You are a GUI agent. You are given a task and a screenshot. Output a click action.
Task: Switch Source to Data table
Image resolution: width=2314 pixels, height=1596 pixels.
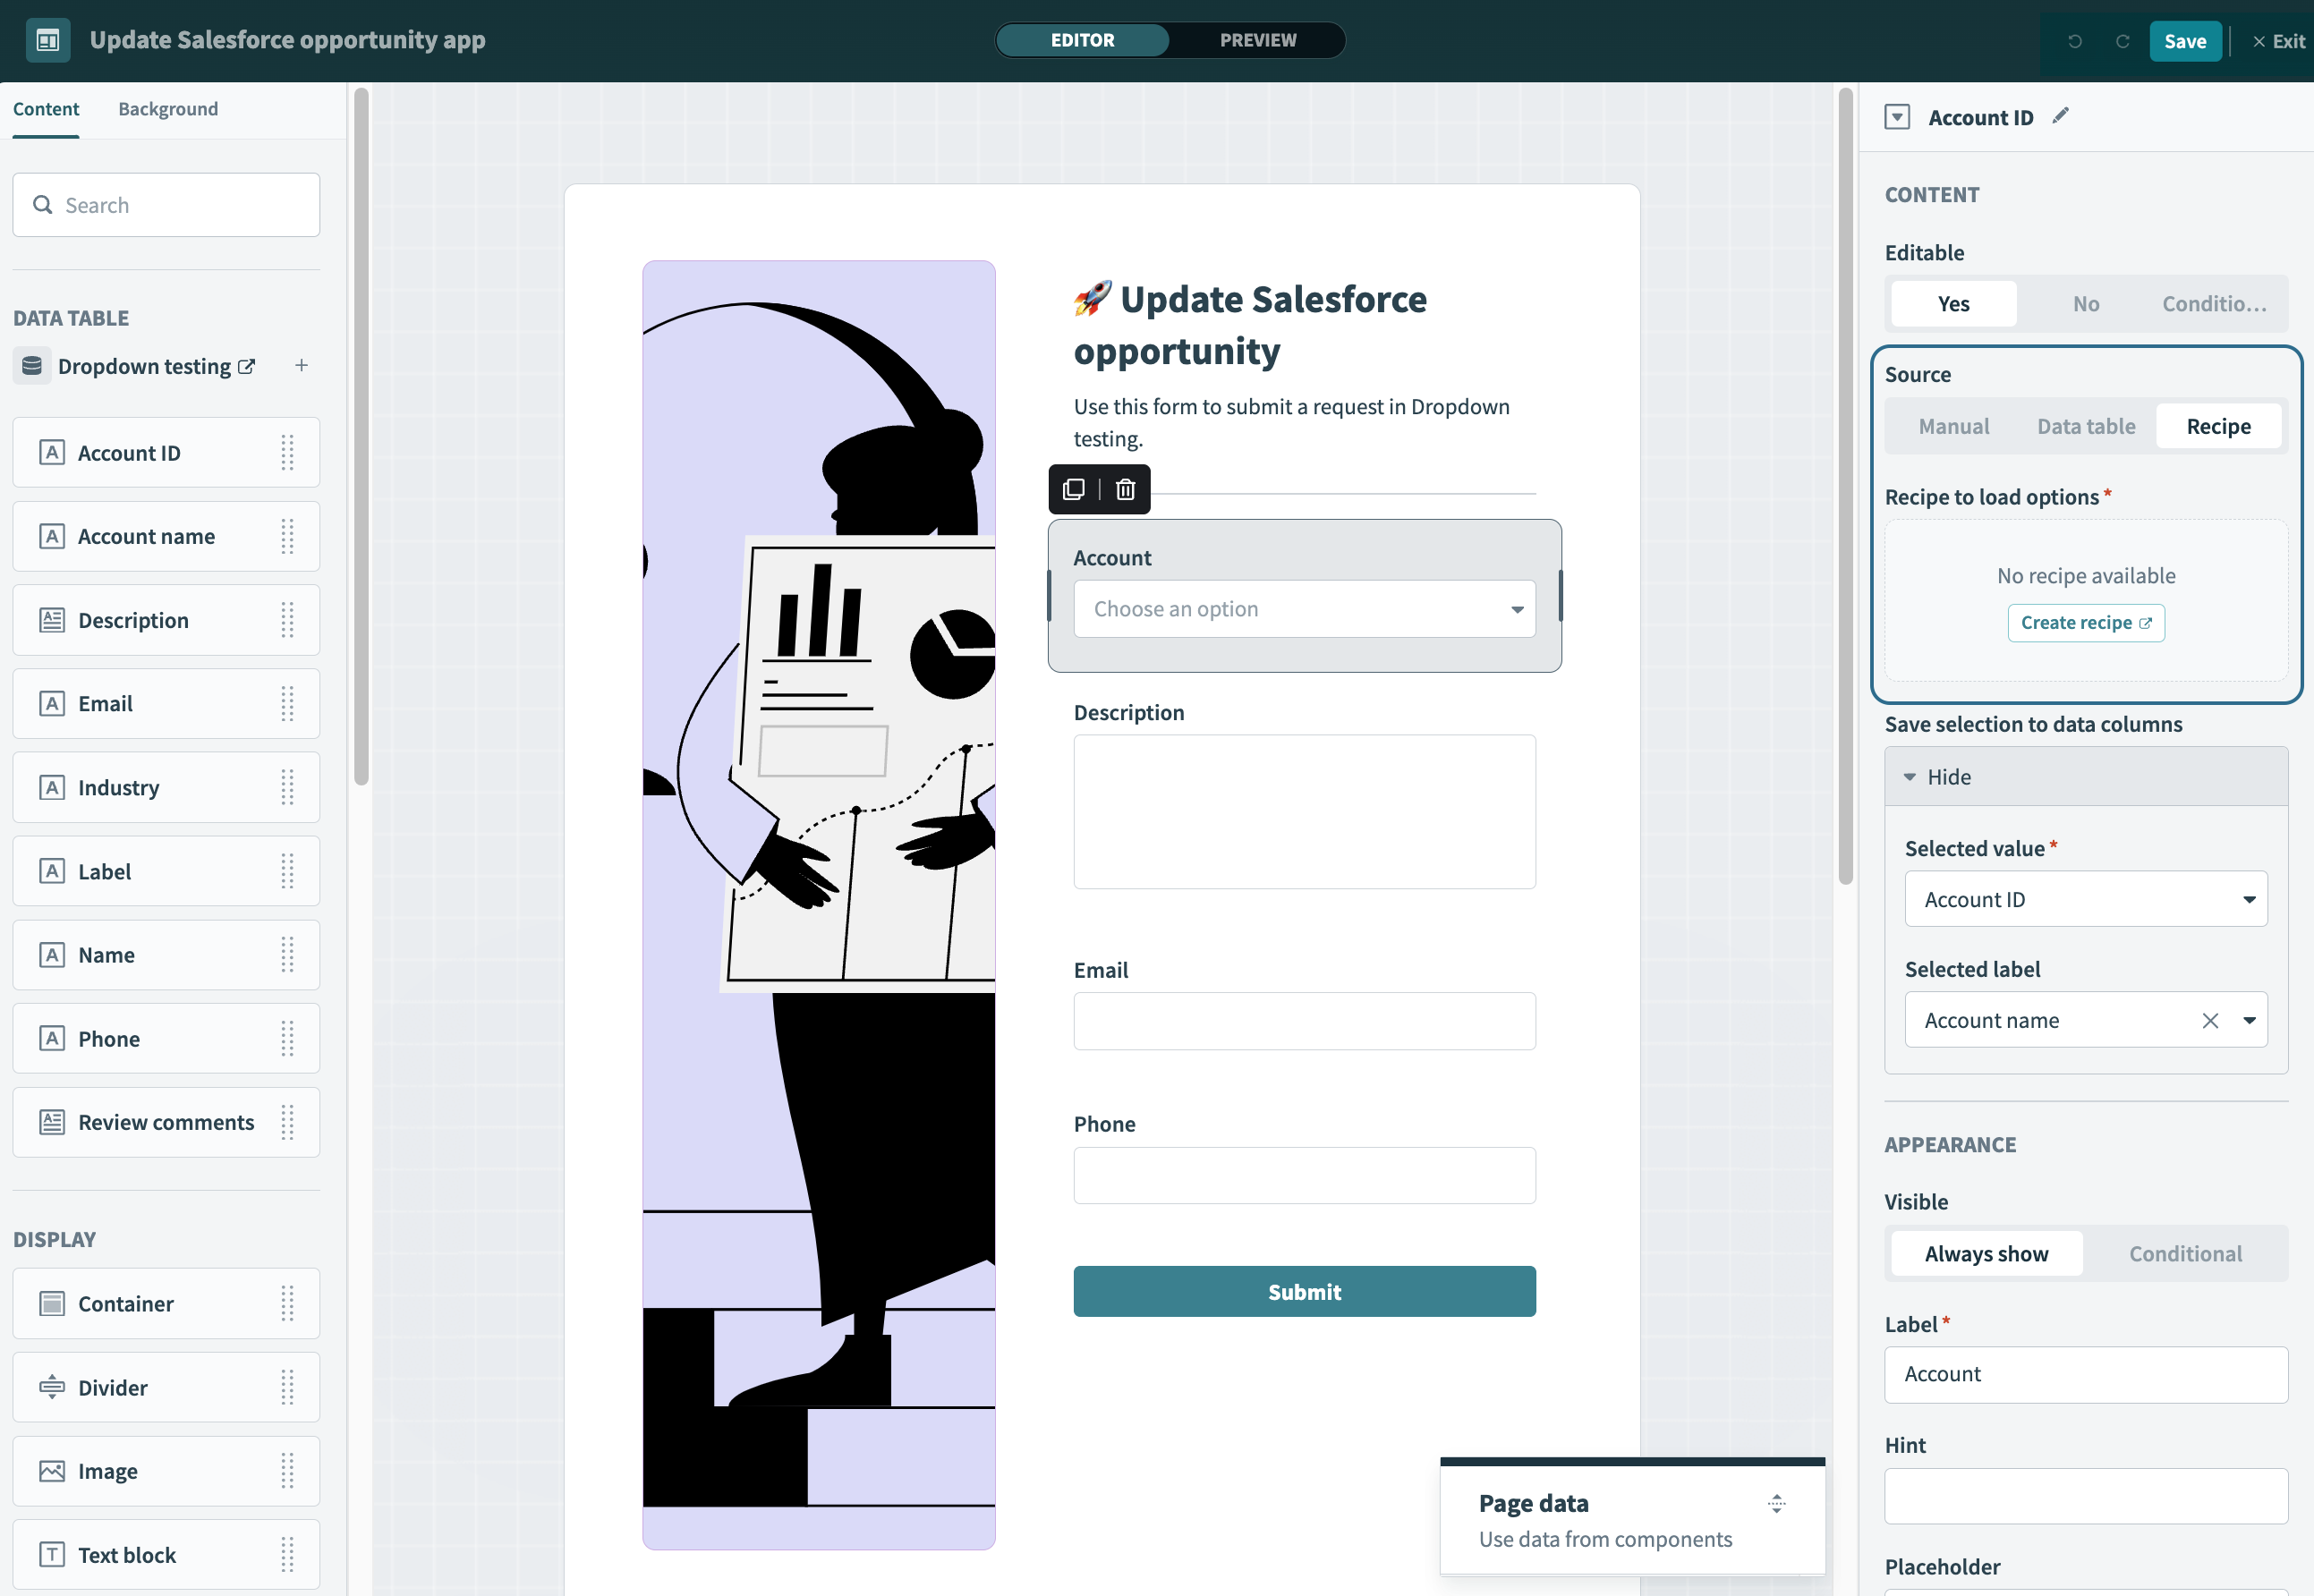point(2085,425)
